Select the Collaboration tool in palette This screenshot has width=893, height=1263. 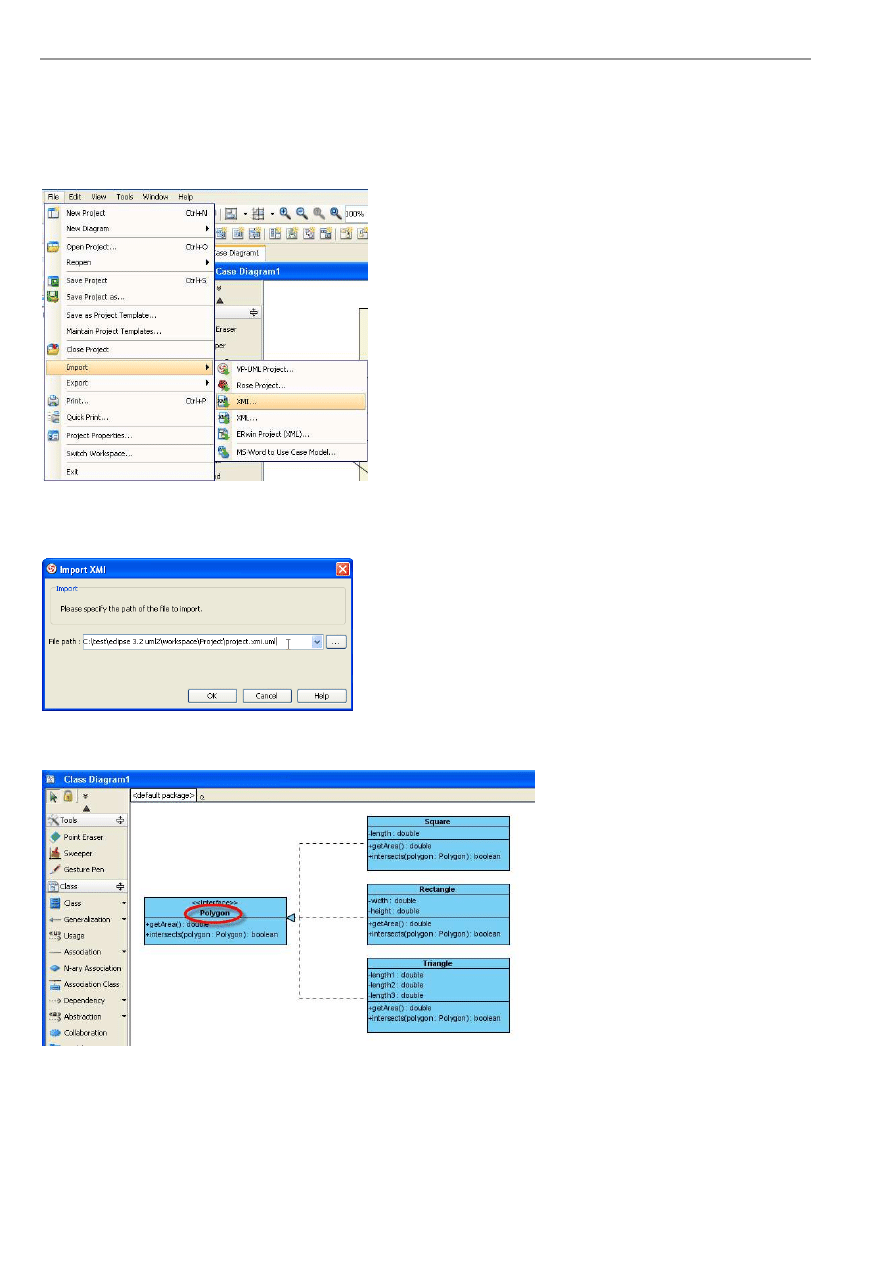tap(84, 1032)
